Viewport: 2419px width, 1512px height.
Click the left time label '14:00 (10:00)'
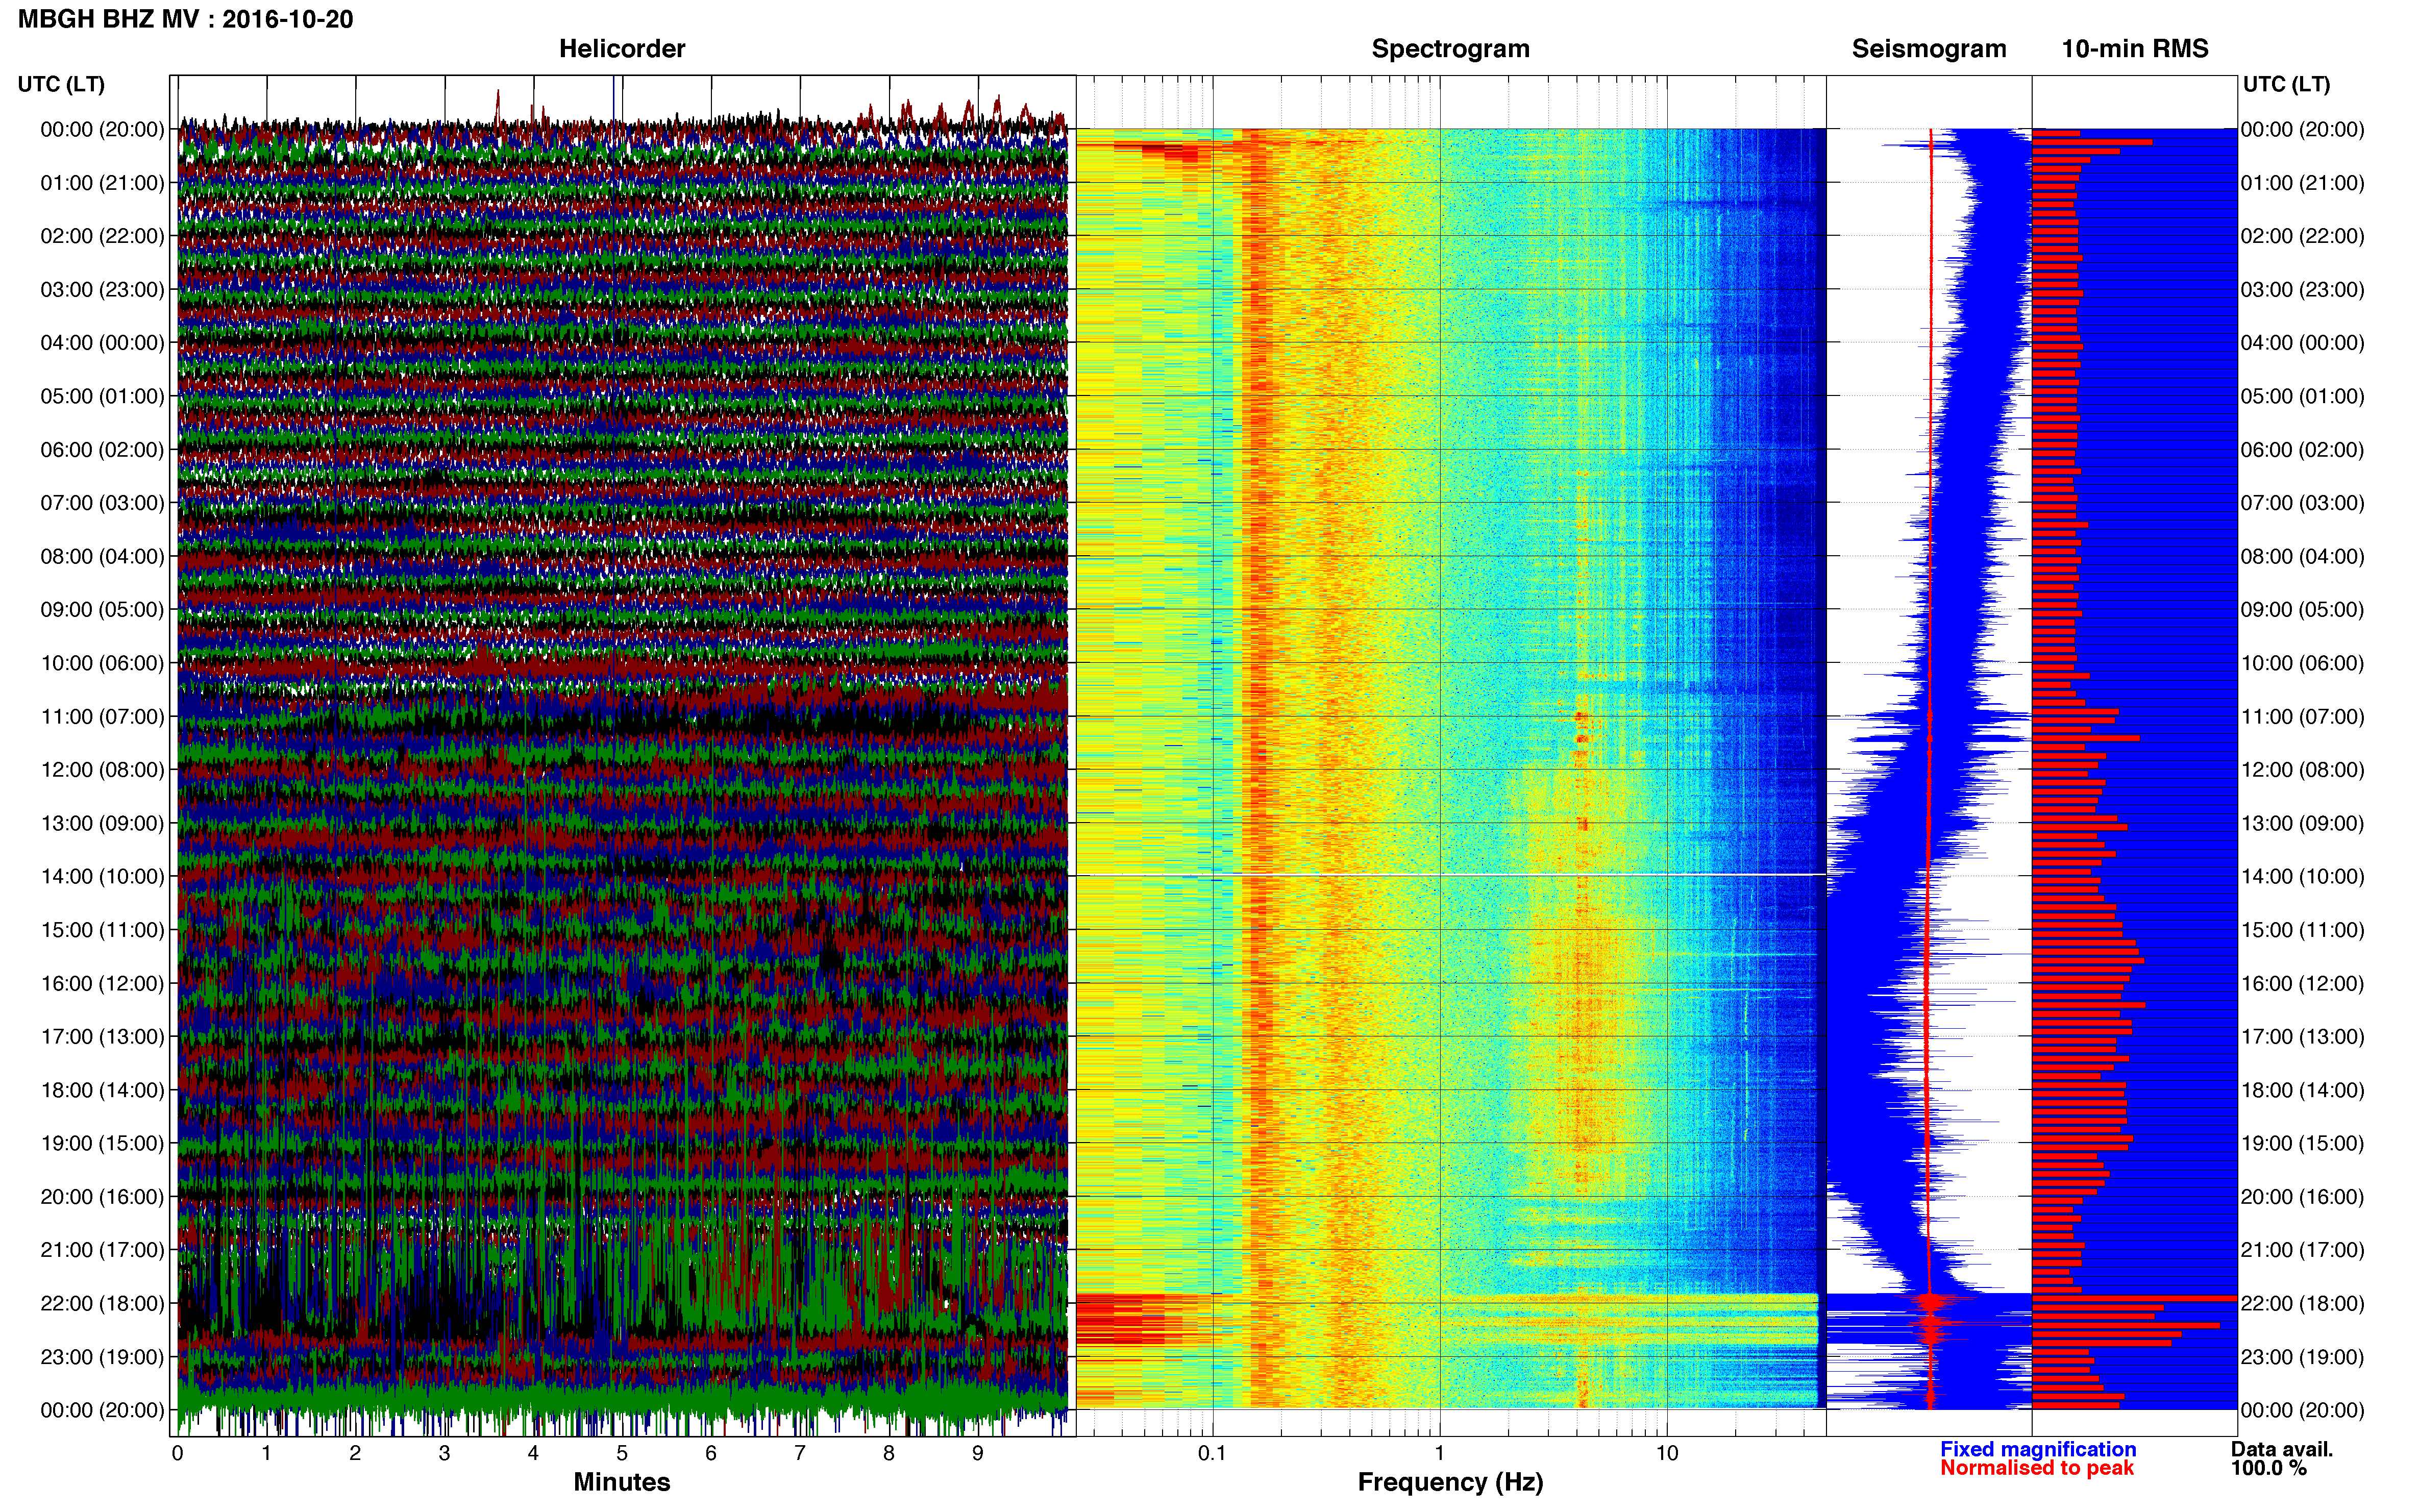[102, 877]
